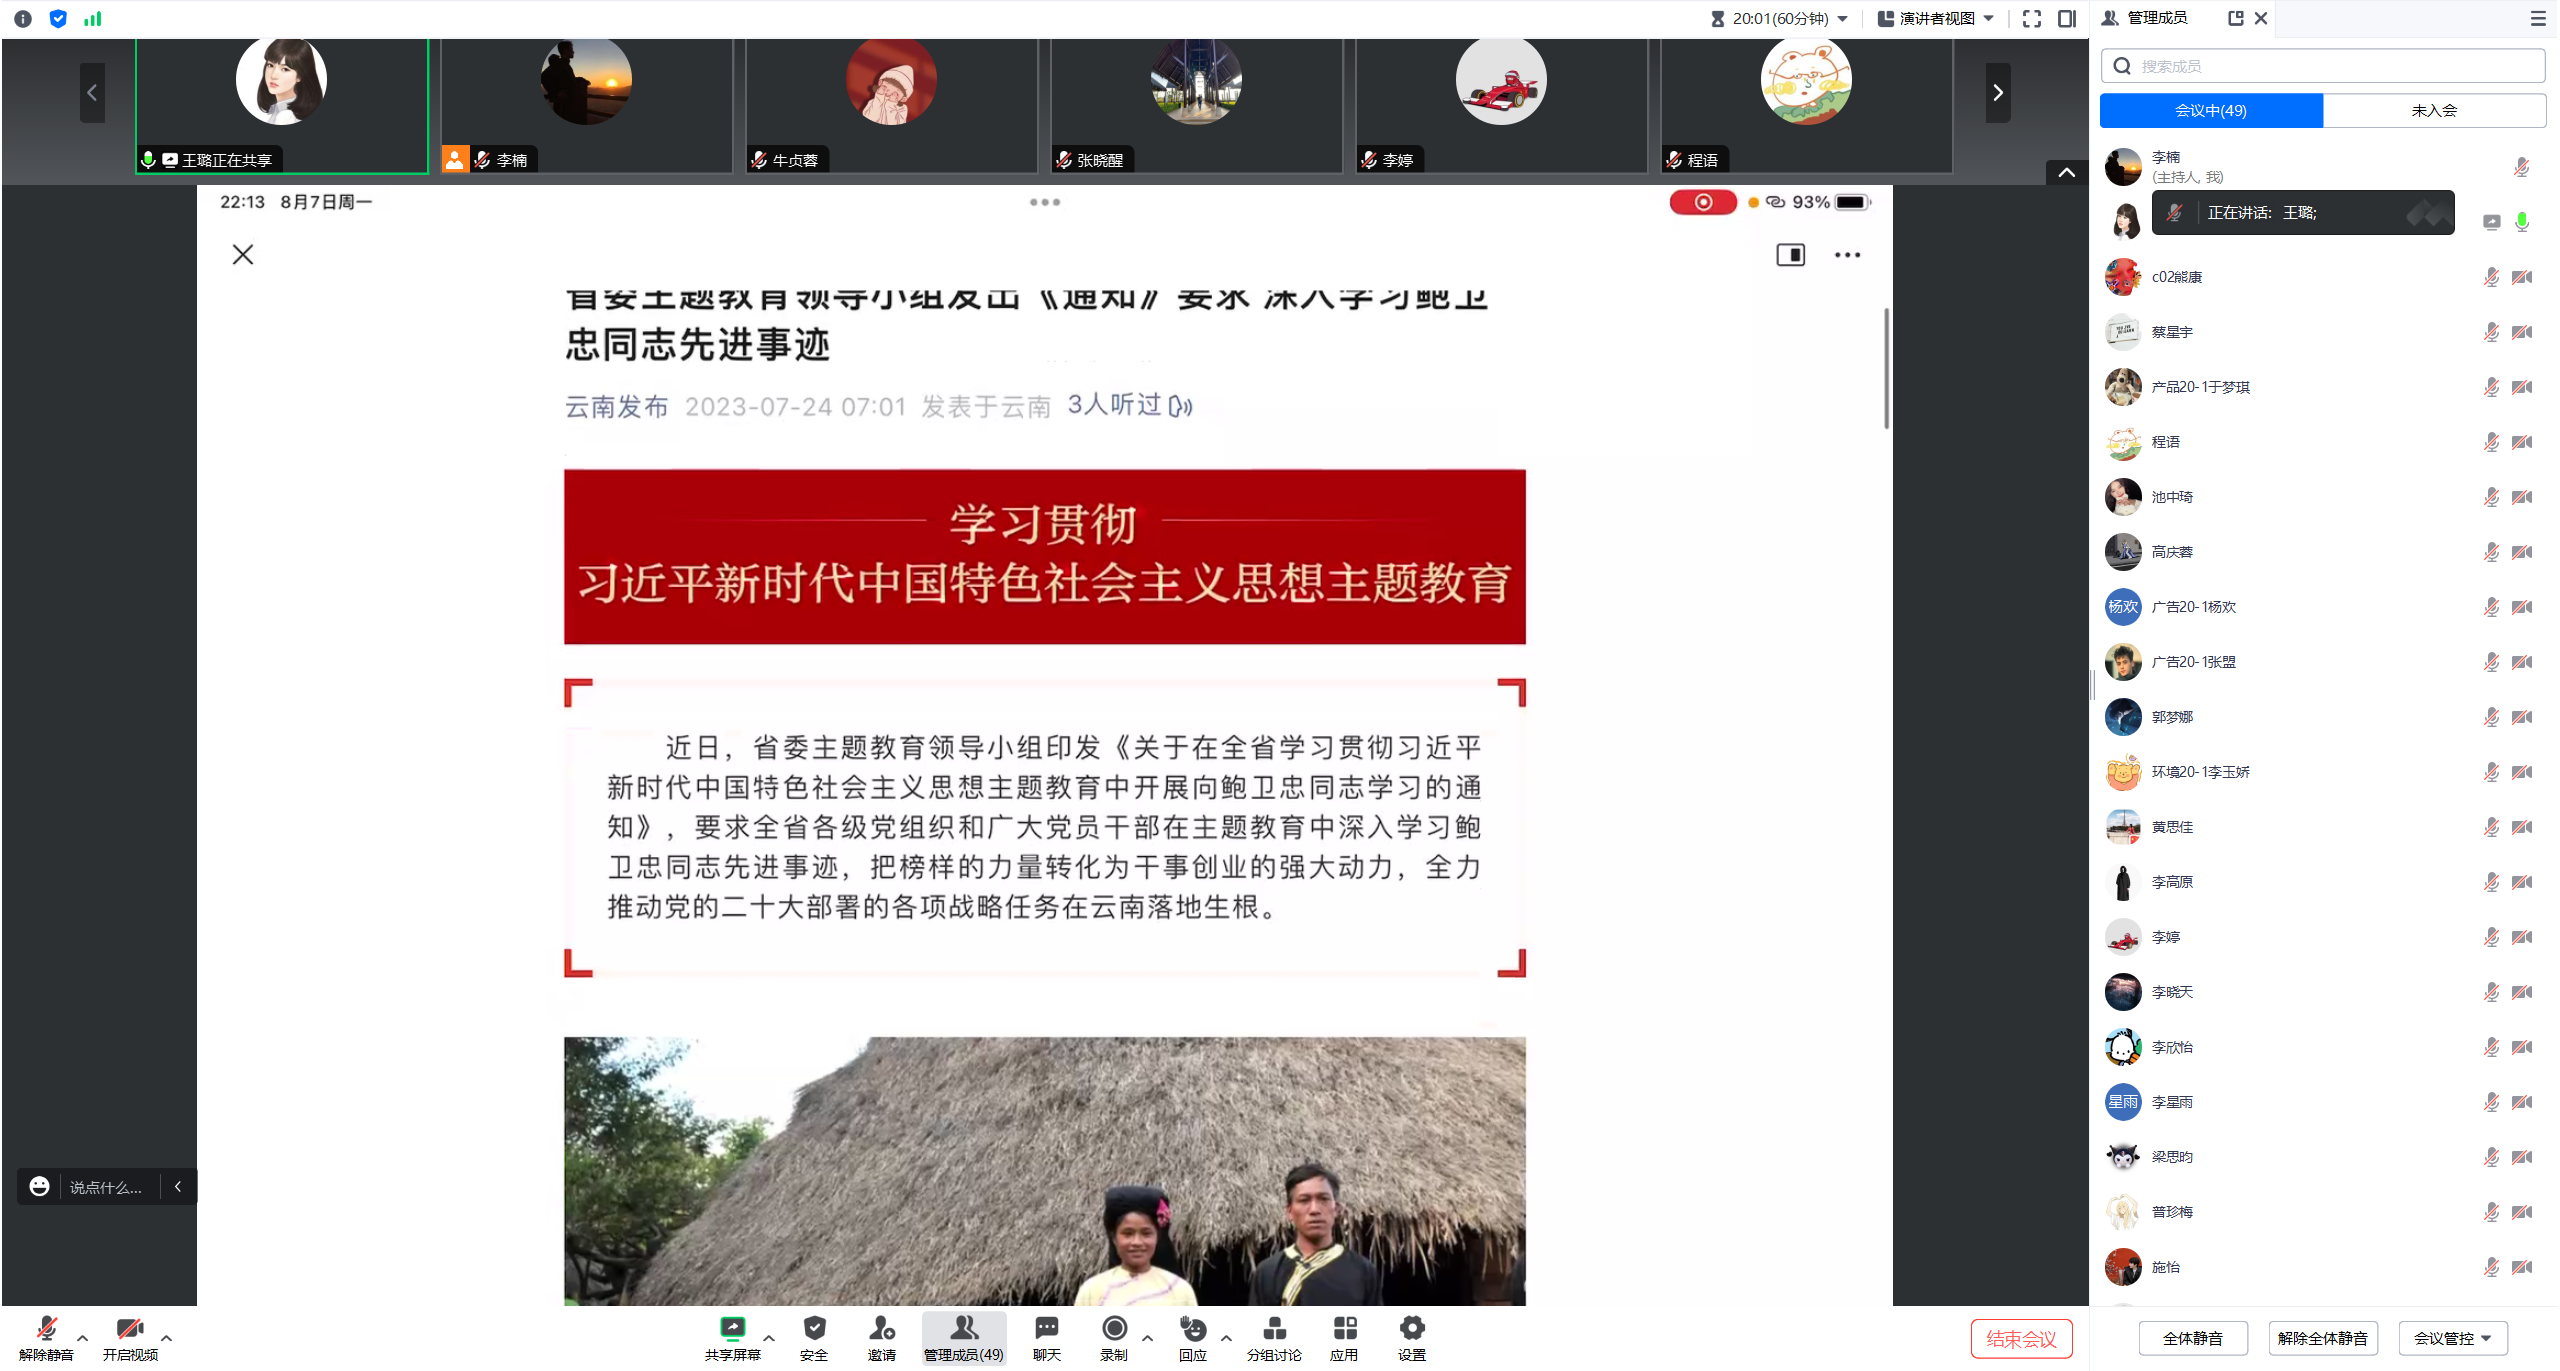Expand the 会议管控 dropdown button
The height and width of the screenshot is (1371, 2560).
[2452, 1338]
